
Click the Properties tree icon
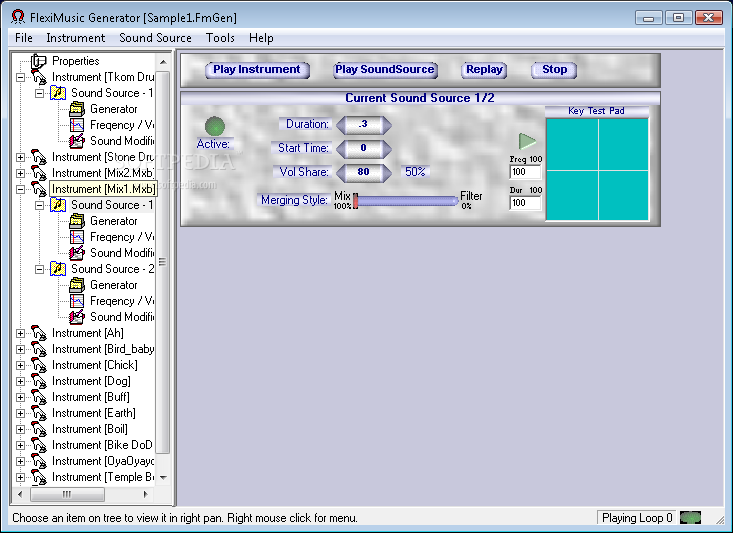click(x=38, y=61)
